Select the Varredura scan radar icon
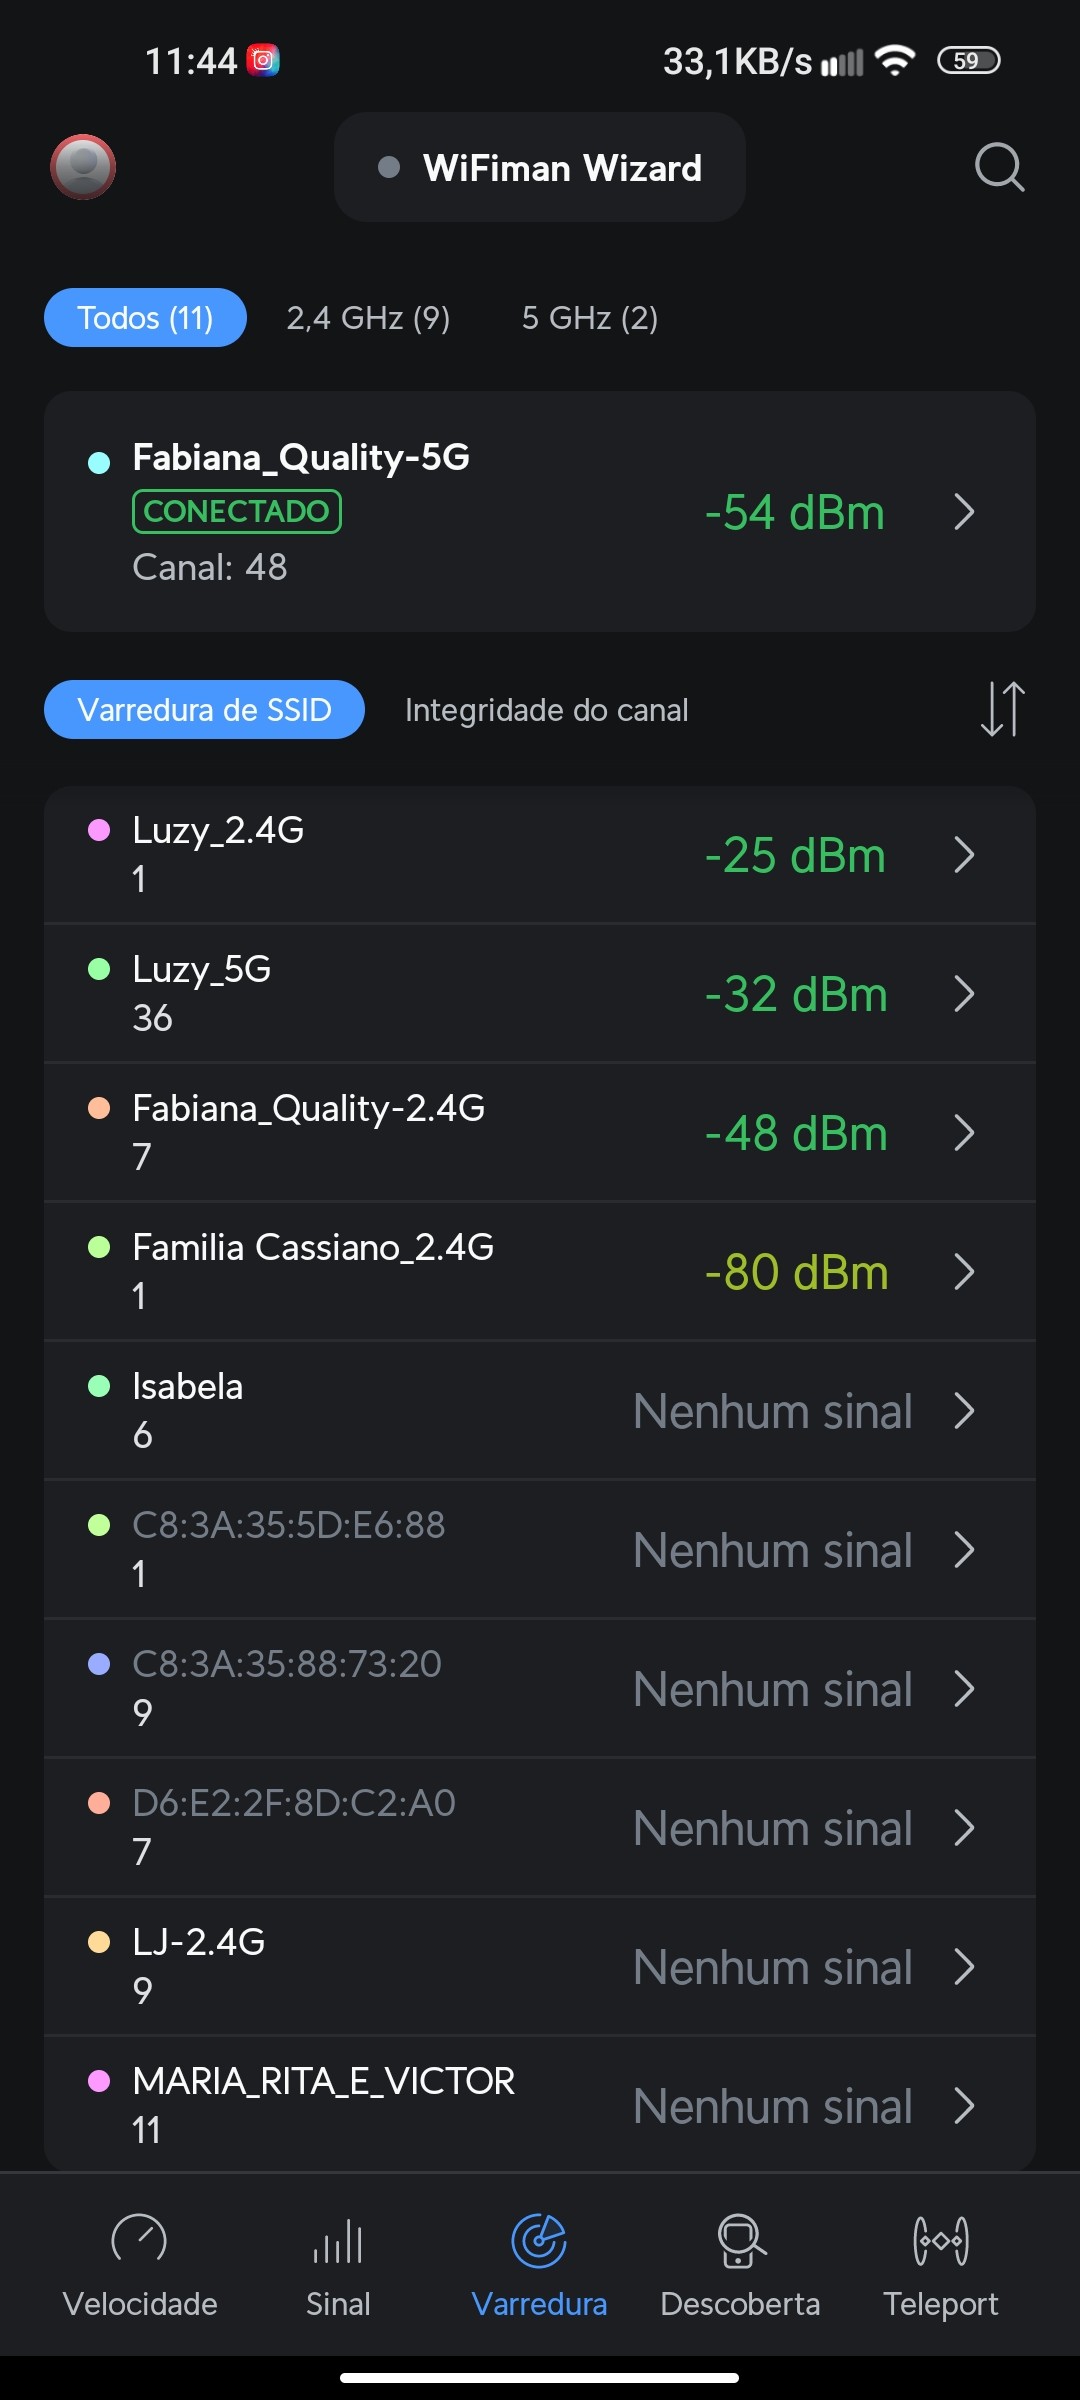Viewport: 1080px width, 2400px height. click(539, 2241)
